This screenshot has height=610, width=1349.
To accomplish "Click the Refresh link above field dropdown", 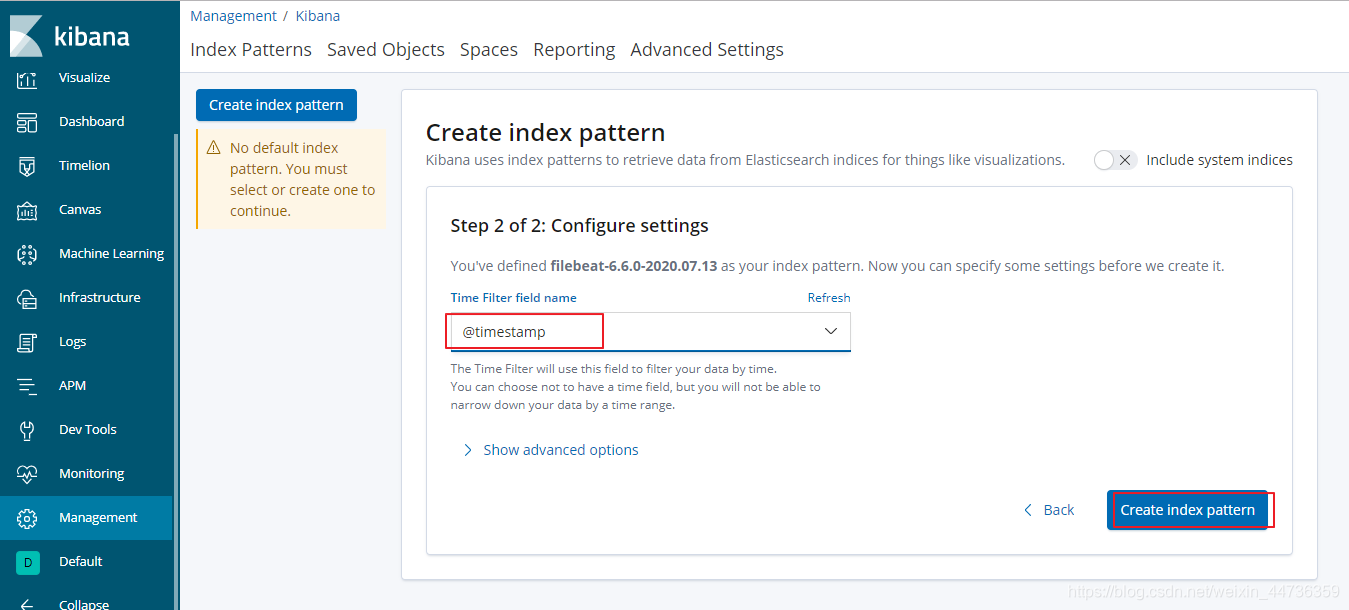I will [x=829, y=298].
